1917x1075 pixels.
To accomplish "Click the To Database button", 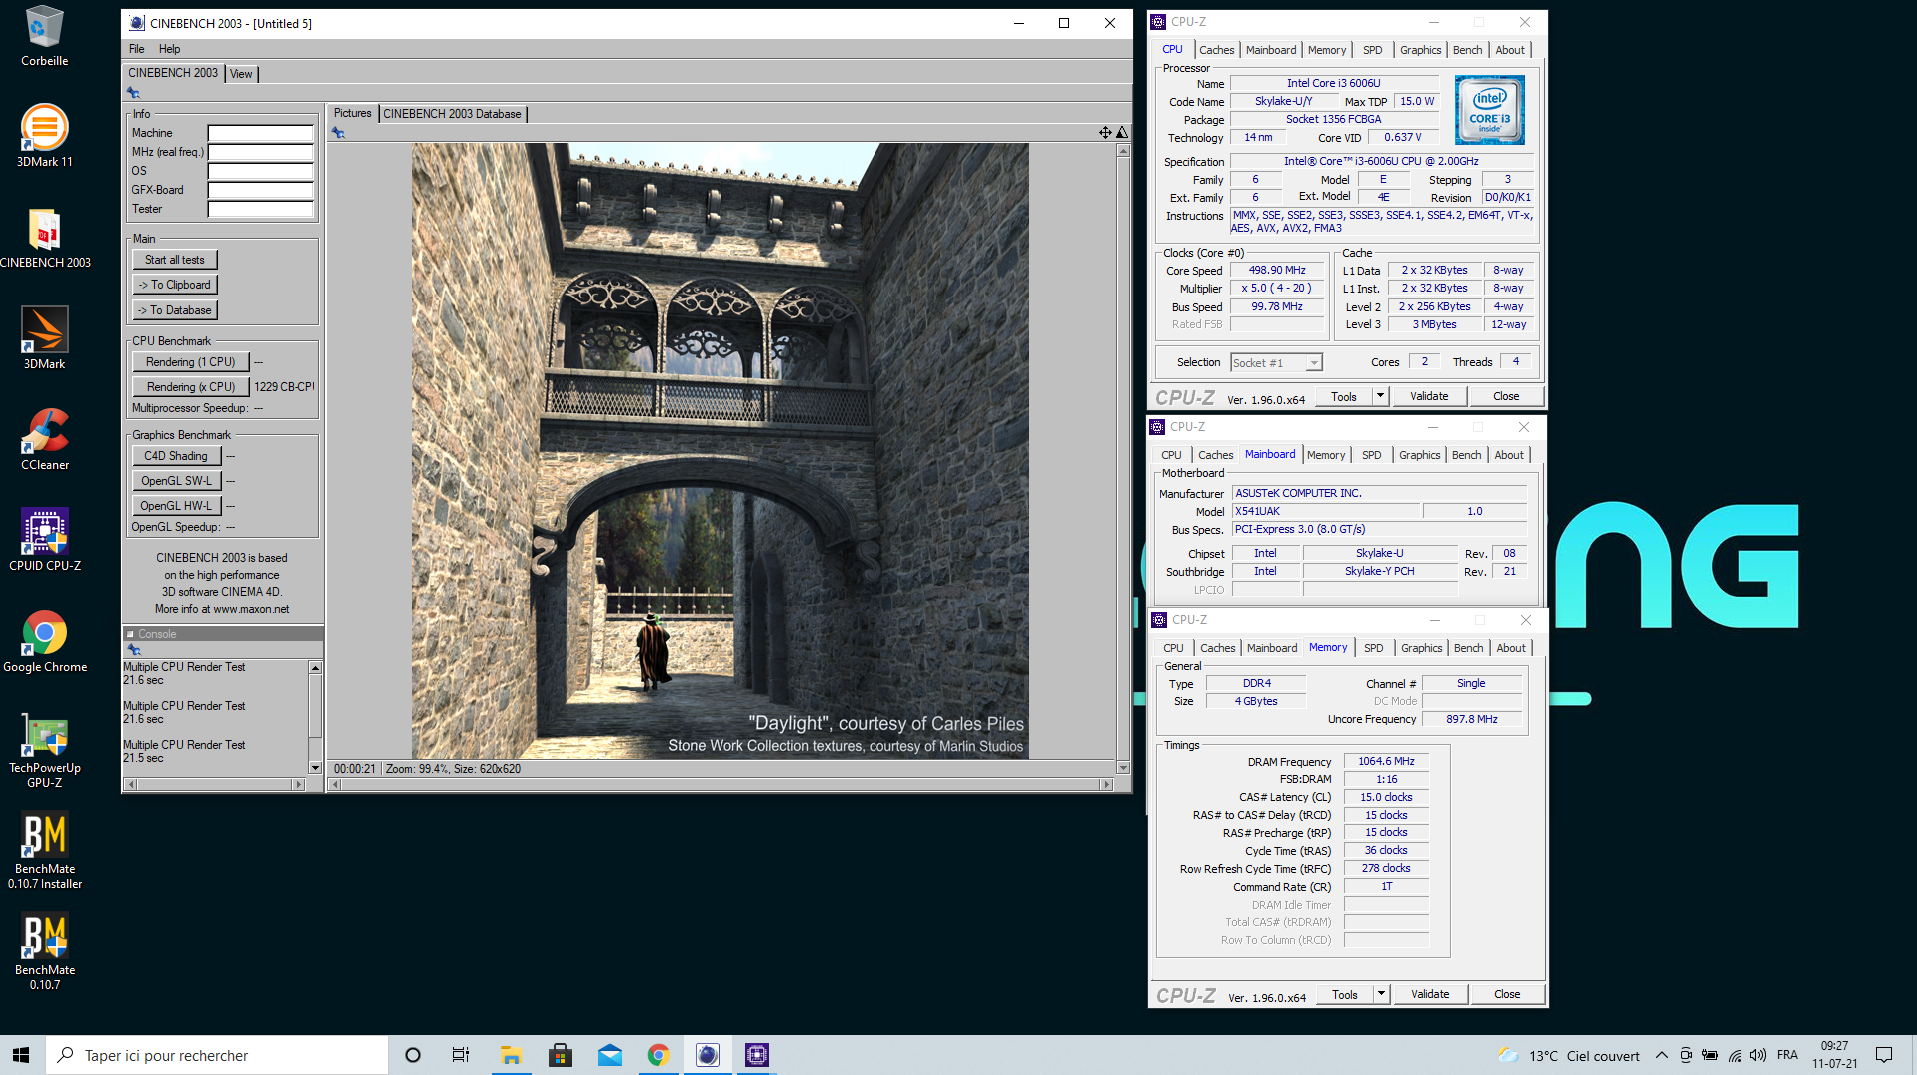I will pyautogui.click(x=174, y=310).
